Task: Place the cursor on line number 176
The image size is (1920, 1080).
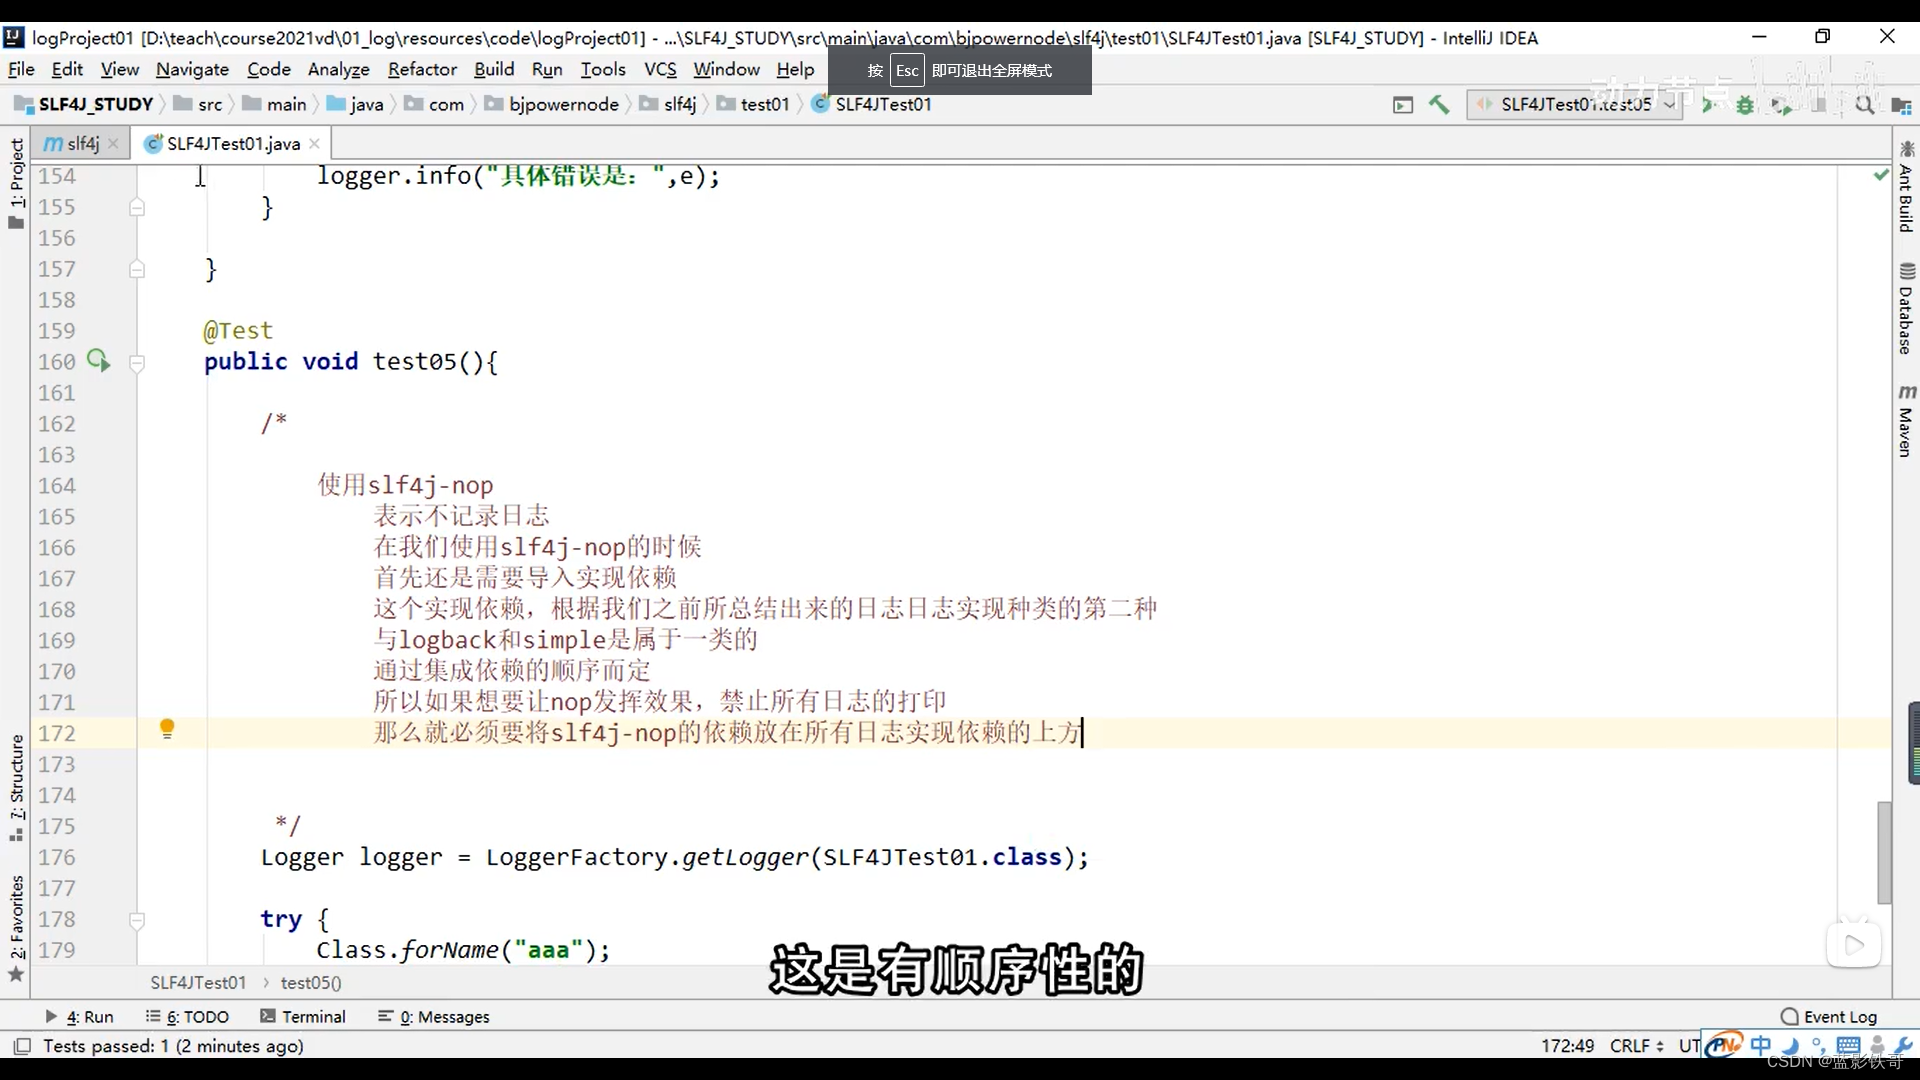Action: [57, 857]
